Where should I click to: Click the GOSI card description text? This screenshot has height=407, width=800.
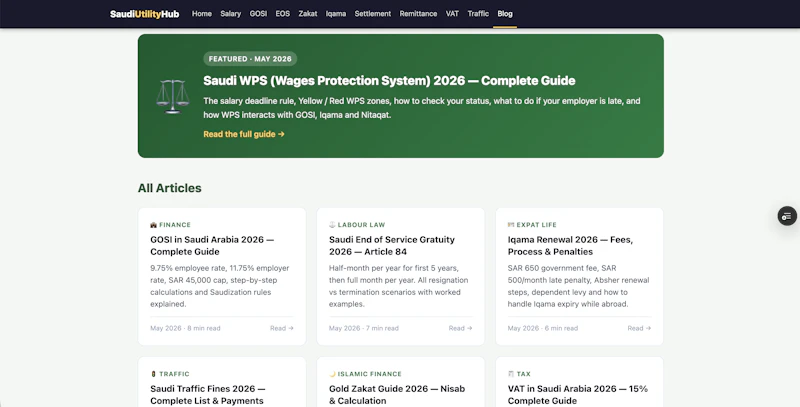tap(220, 286)
